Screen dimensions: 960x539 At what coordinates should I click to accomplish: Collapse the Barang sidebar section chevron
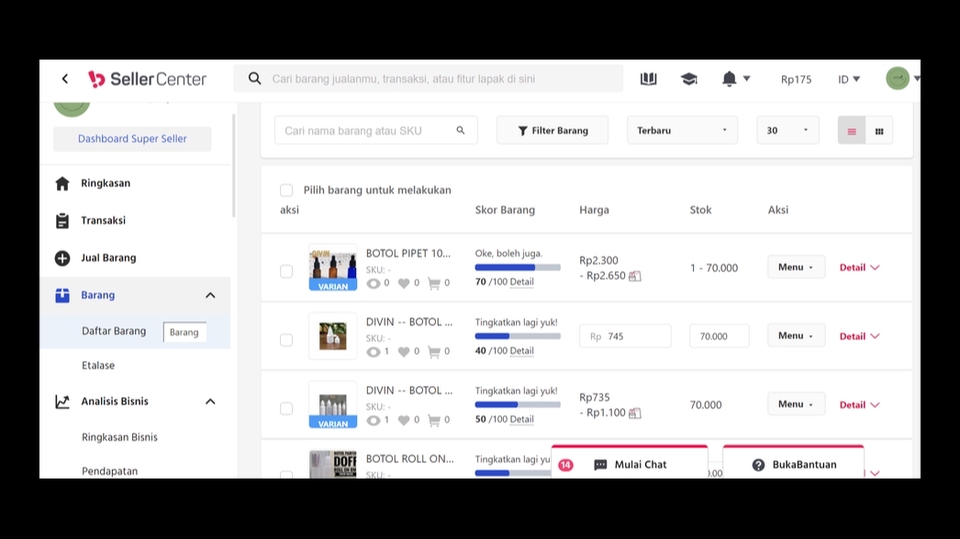tap(210, 295)
